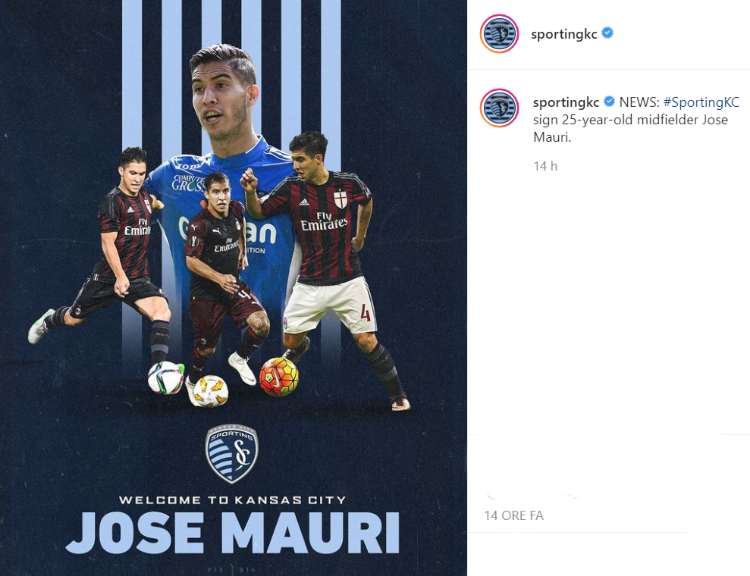750x576 pixels.
Task: Click the orange soccer ball in poster
Action: pyautogui.click(x=279, y=377)
